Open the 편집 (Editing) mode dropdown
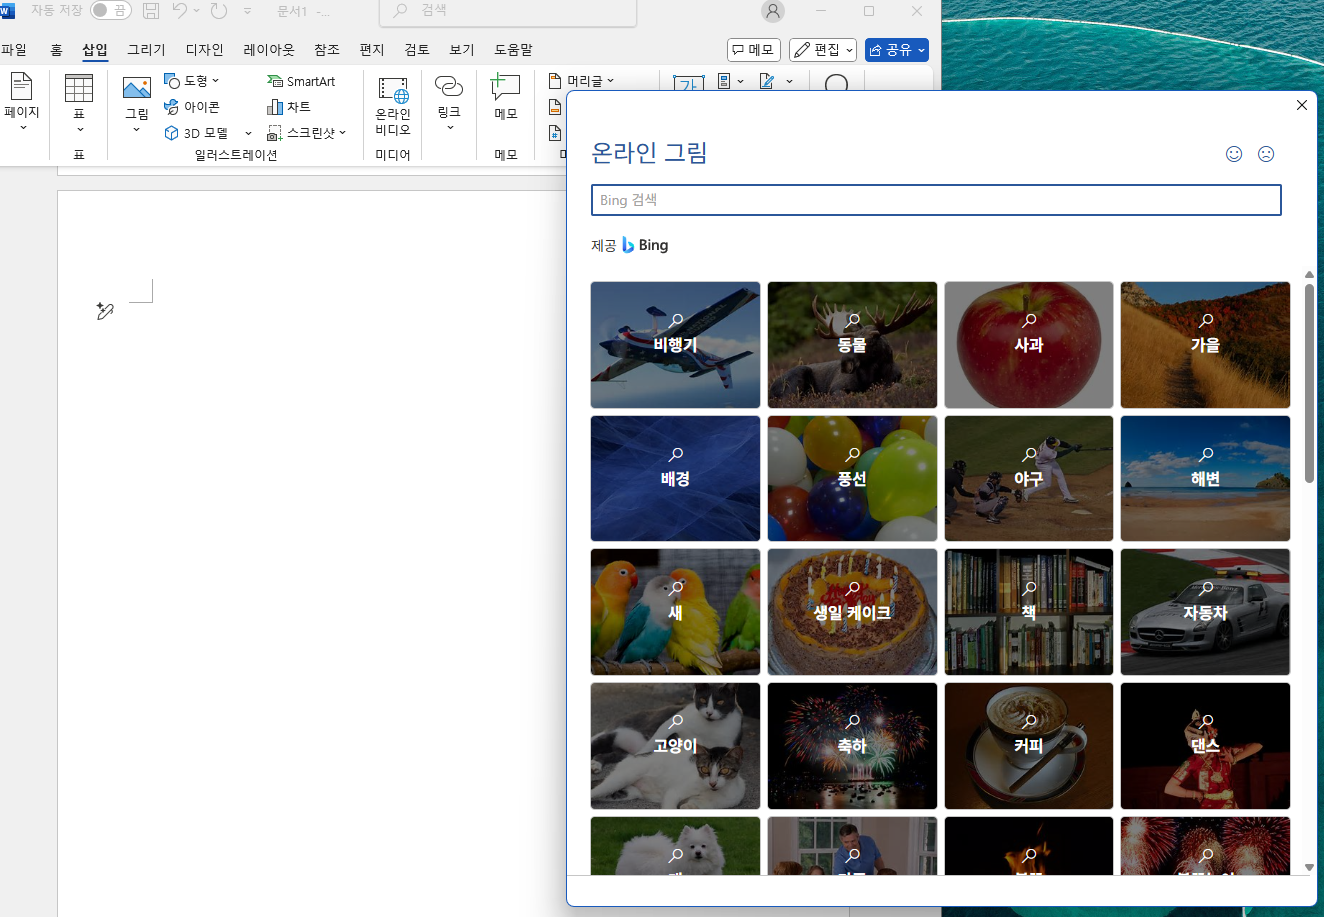 pyautogui.click(x=823, y=49)
